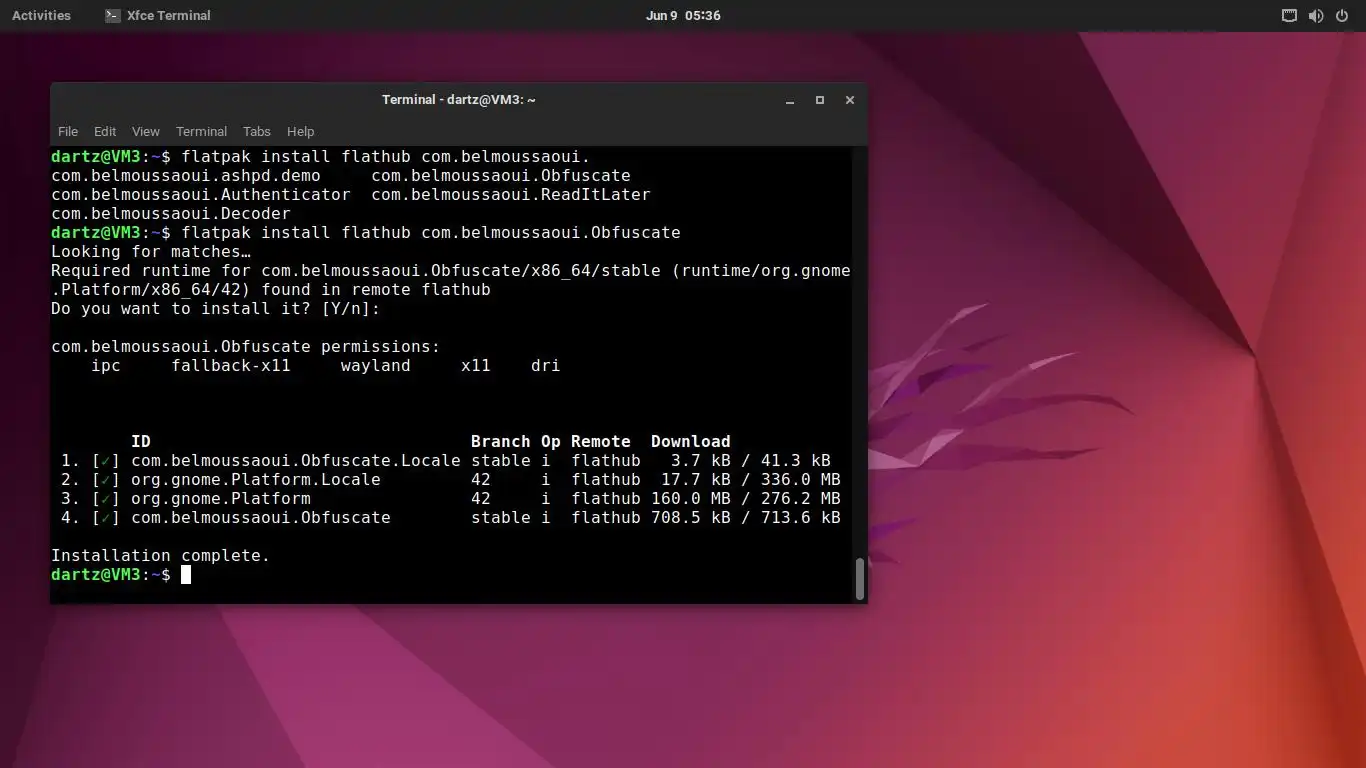The height and width of the screenshot is (768, 1366).
Task: Click the power icon in top bar
Action: click(1343, 15)
